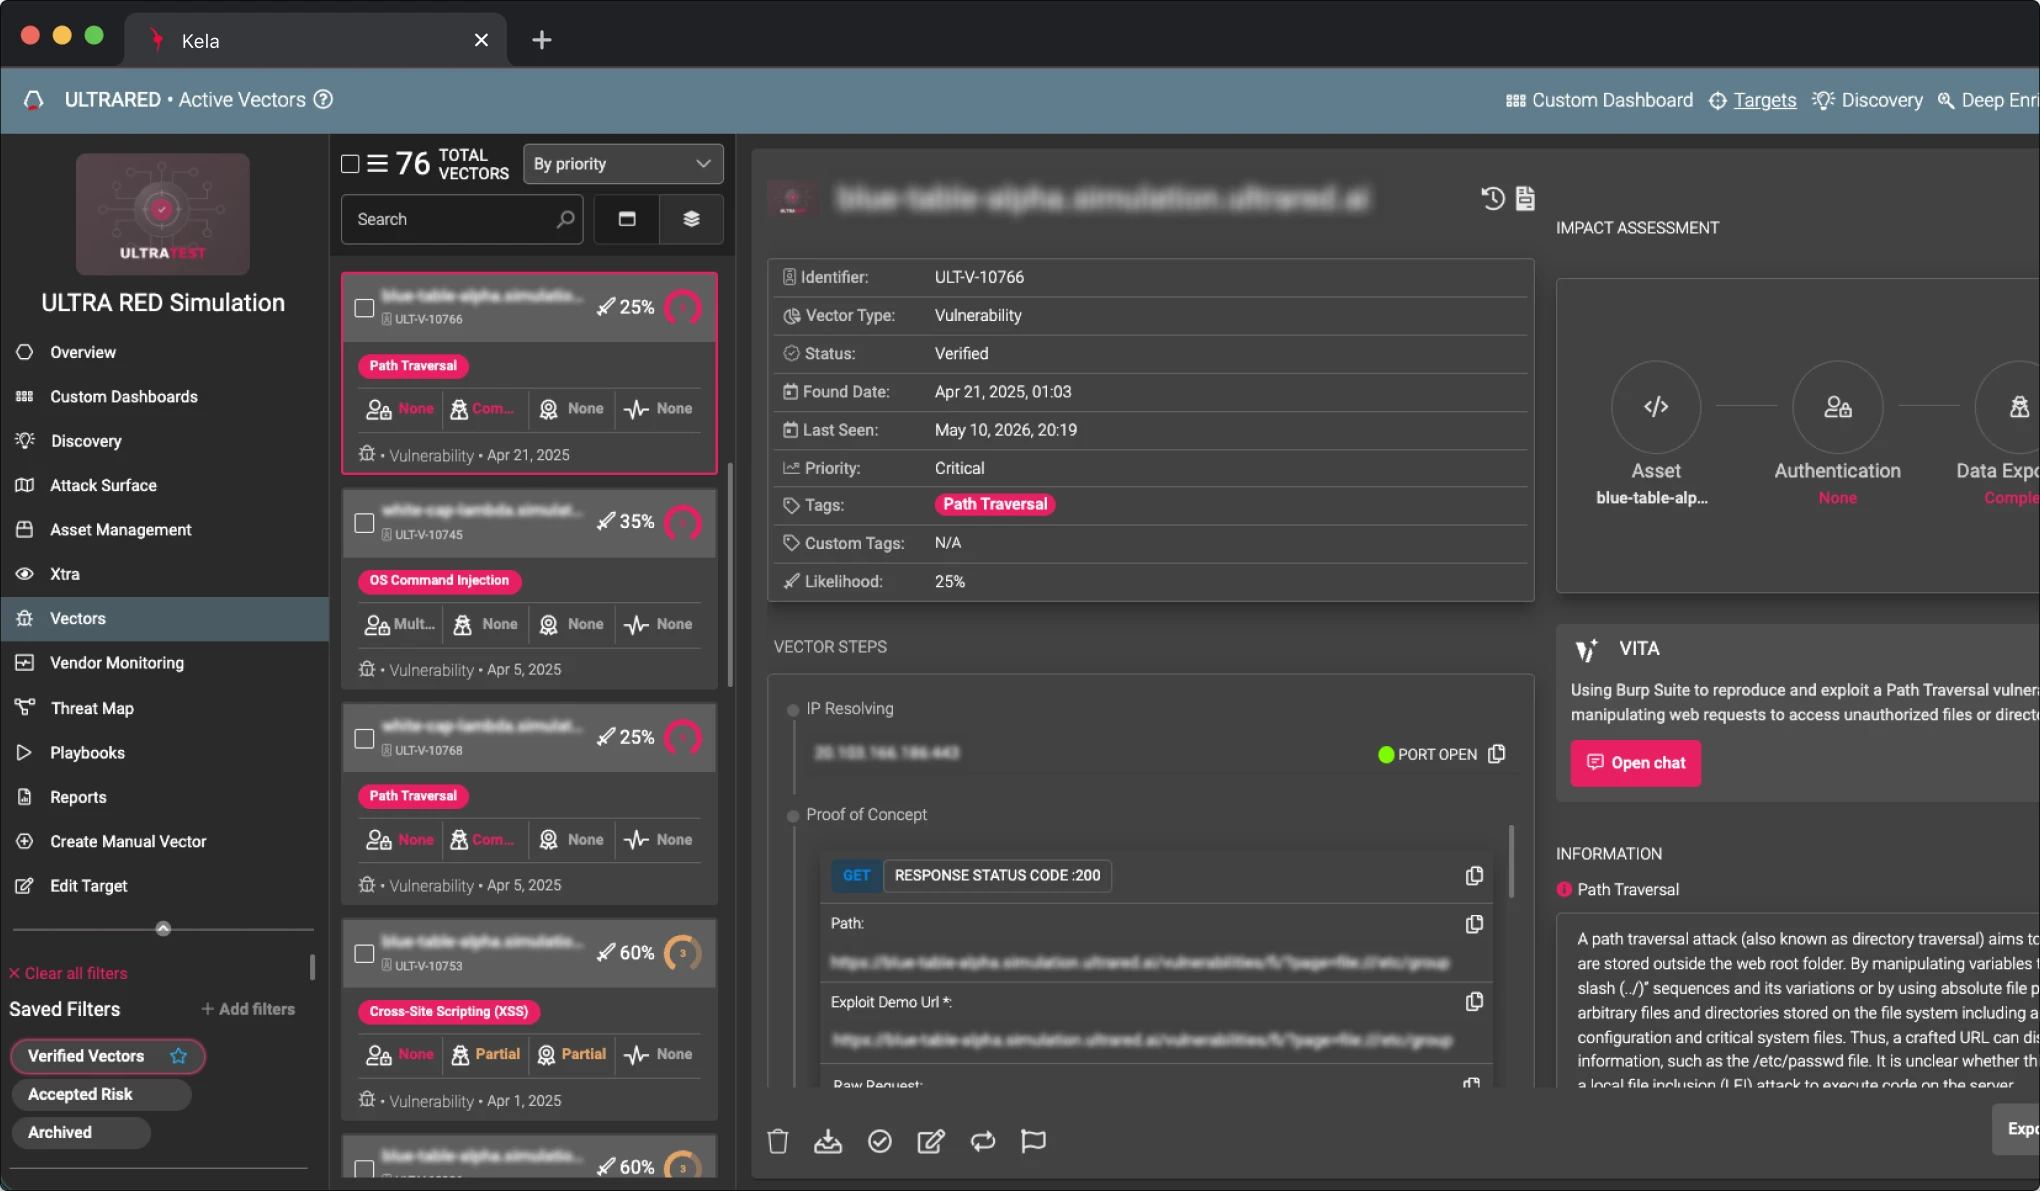
Task: Click the Path Traversal tag in details table
Action: [x=995, y=504]
